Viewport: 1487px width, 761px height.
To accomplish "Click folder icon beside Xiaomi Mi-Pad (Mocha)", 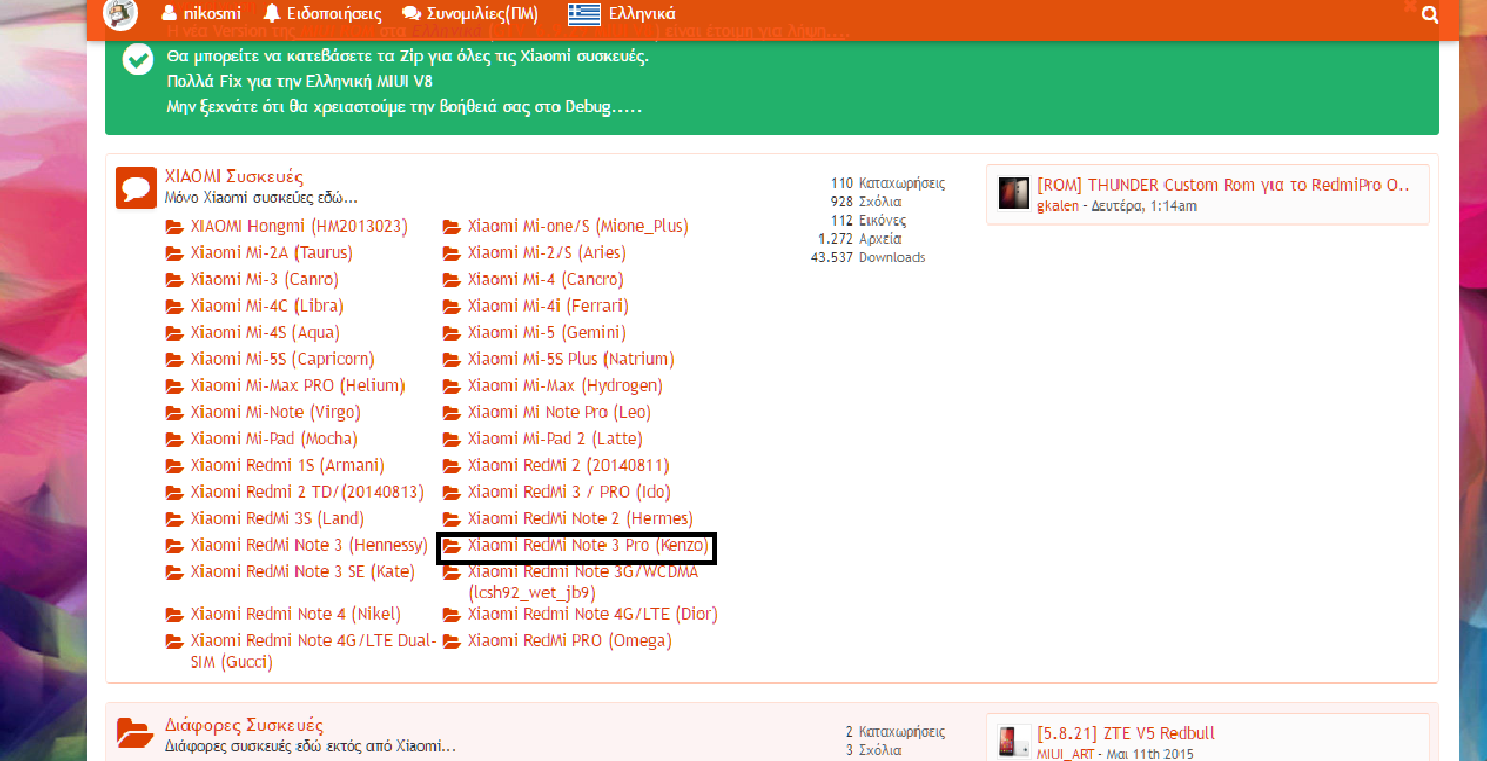I will pyautogui.click(x=175, y=439).
